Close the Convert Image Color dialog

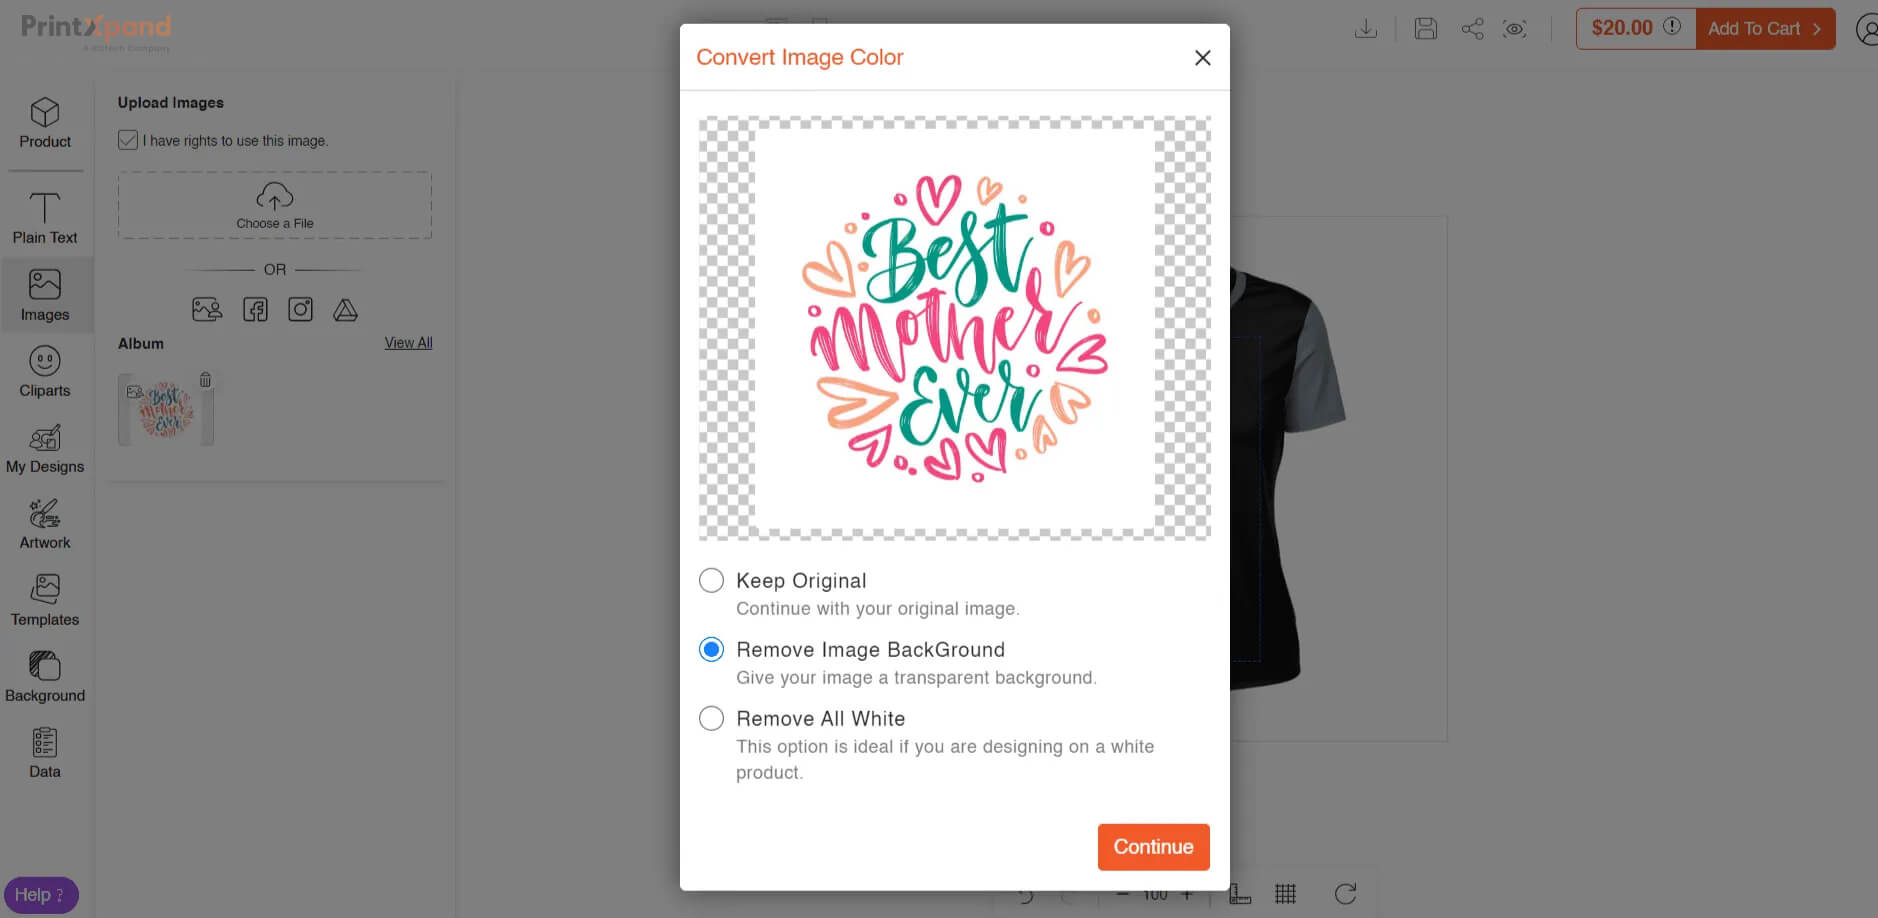point(1202,58)
